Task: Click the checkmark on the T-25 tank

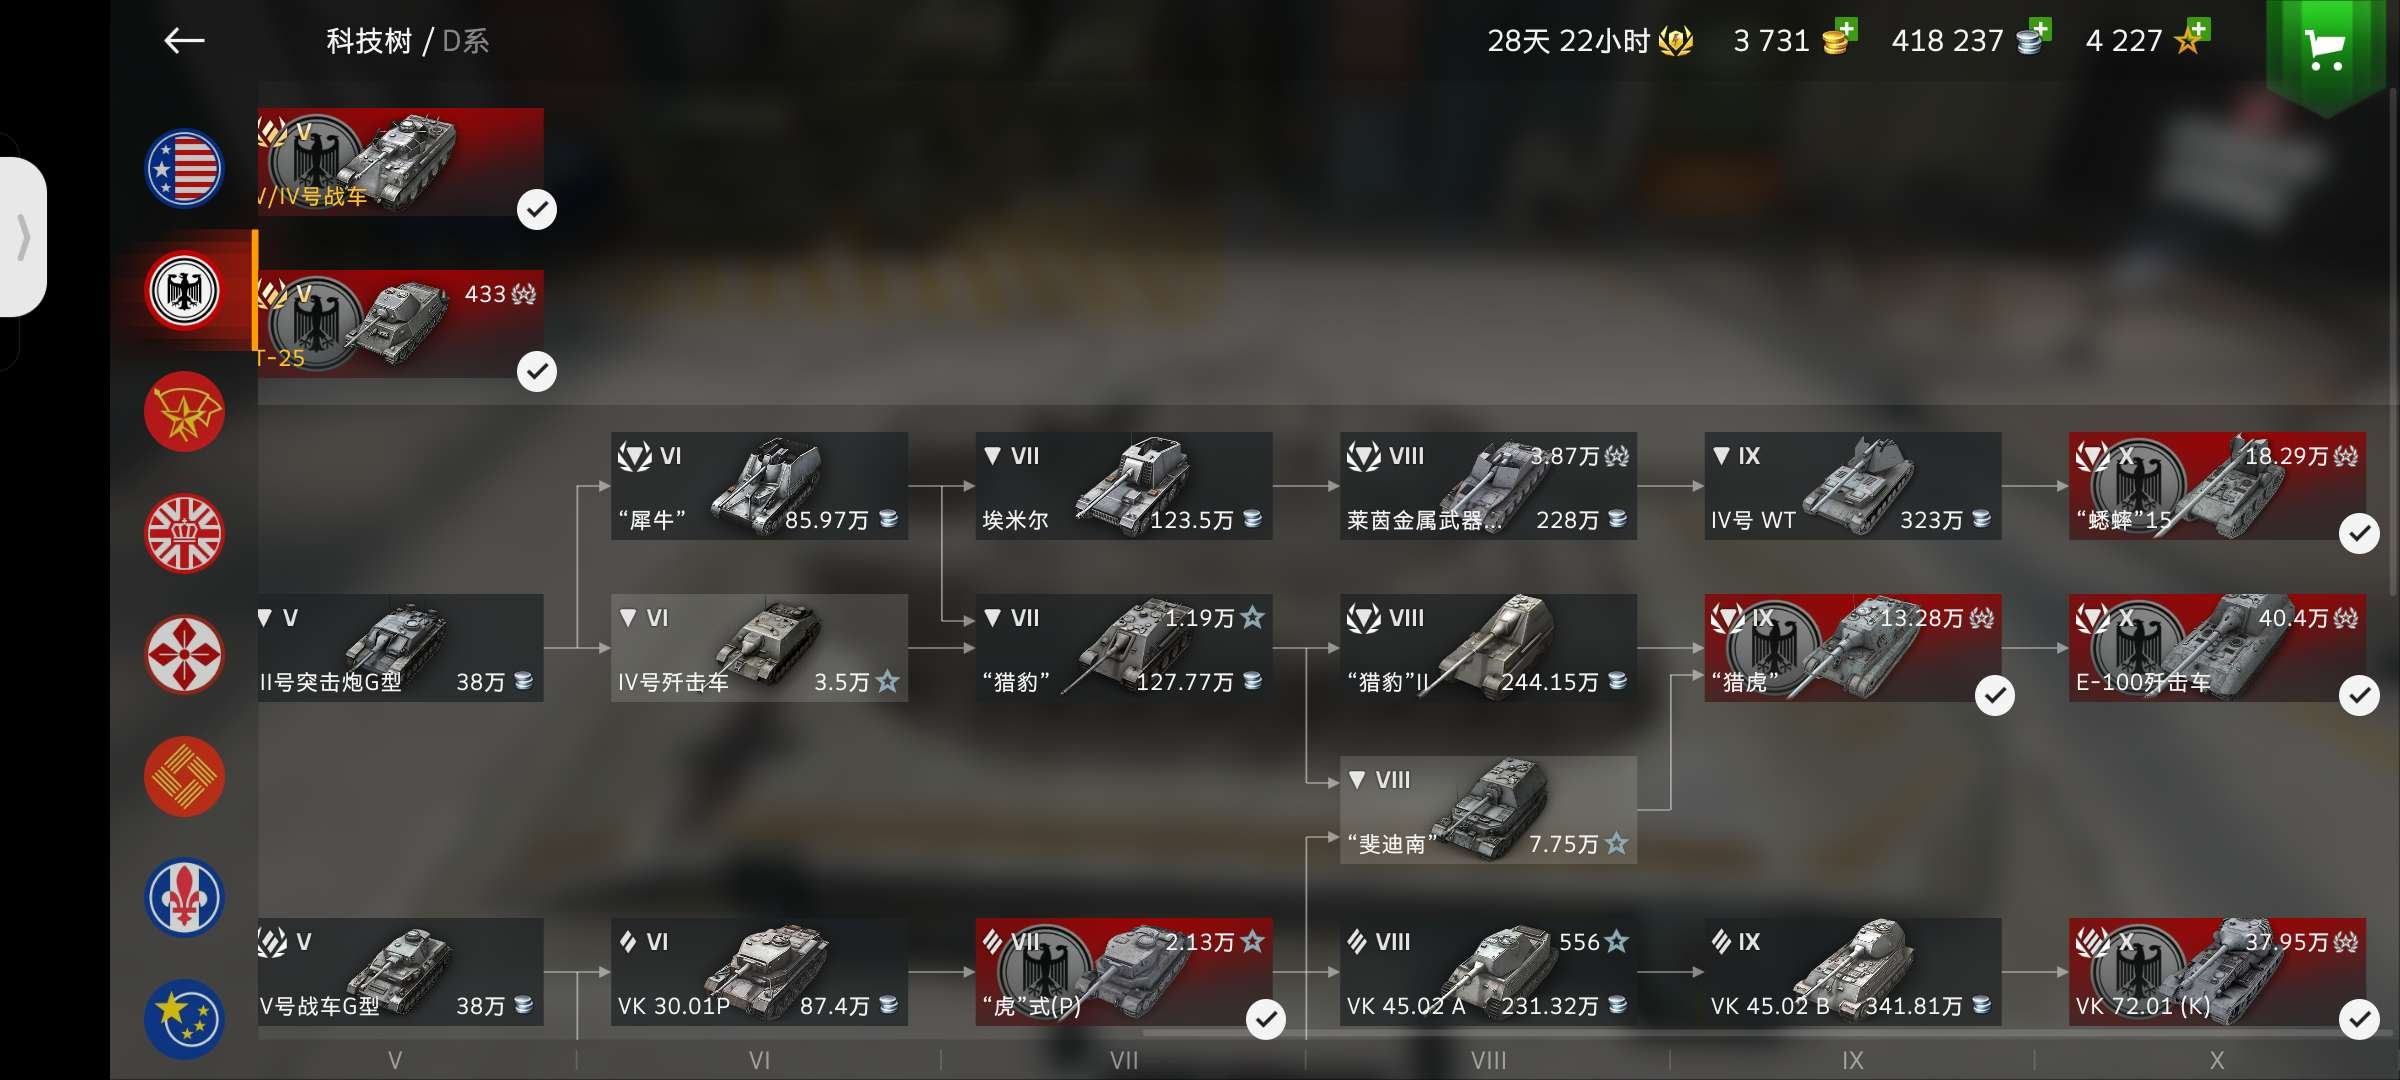Action: [537, 371]
